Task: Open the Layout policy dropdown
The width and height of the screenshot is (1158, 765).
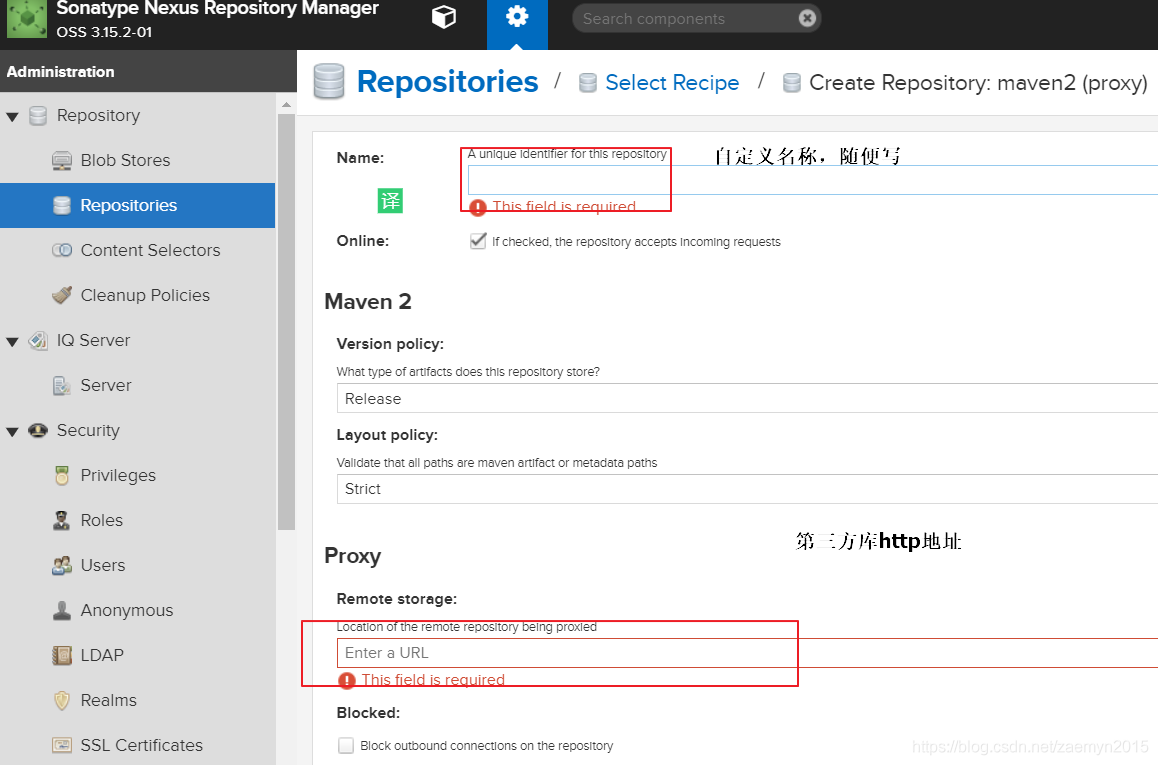Action: click(747, 489)
